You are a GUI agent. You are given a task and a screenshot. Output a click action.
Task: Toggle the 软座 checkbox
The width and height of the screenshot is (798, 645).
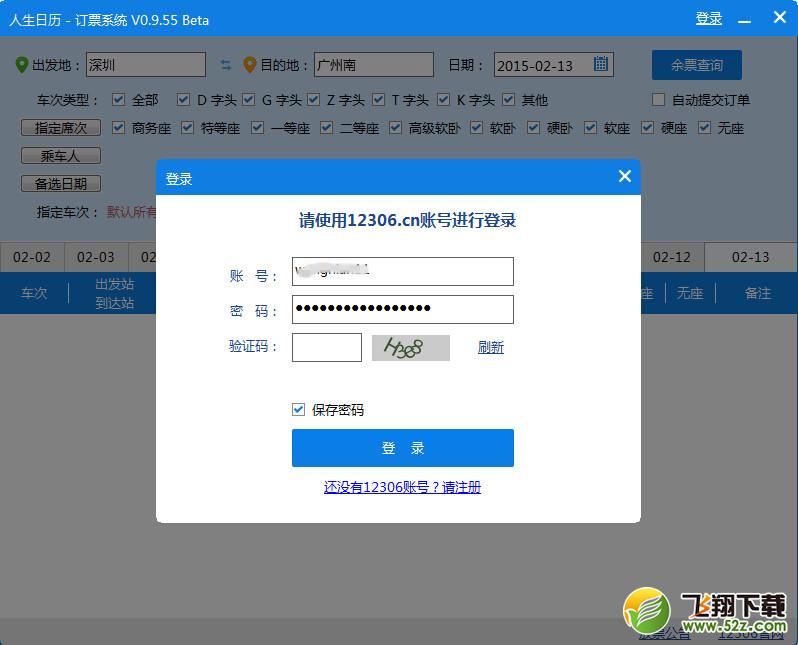coord(590,127)
